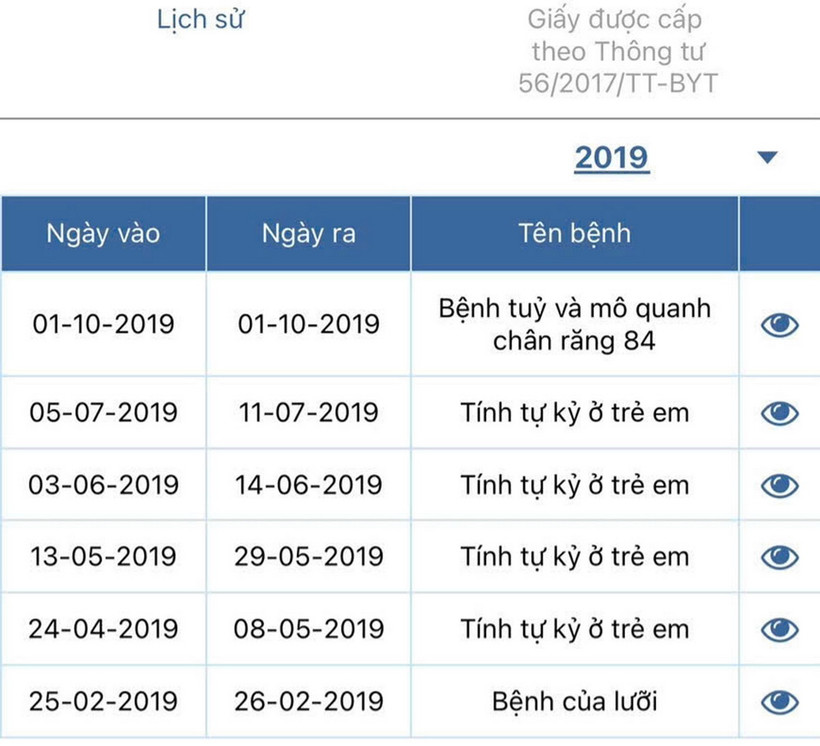View details of the 13-05-2019 hospital stay
This screenshot has width=820, height=746.
pyautogui.click(x=779, y=557)
